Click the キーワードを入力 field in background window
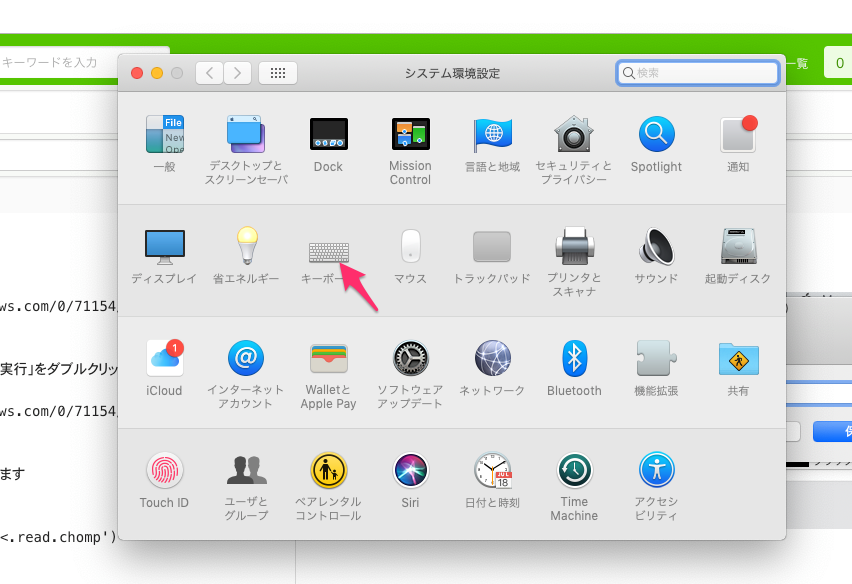This screenshot has width=852, height=584. 59,63
